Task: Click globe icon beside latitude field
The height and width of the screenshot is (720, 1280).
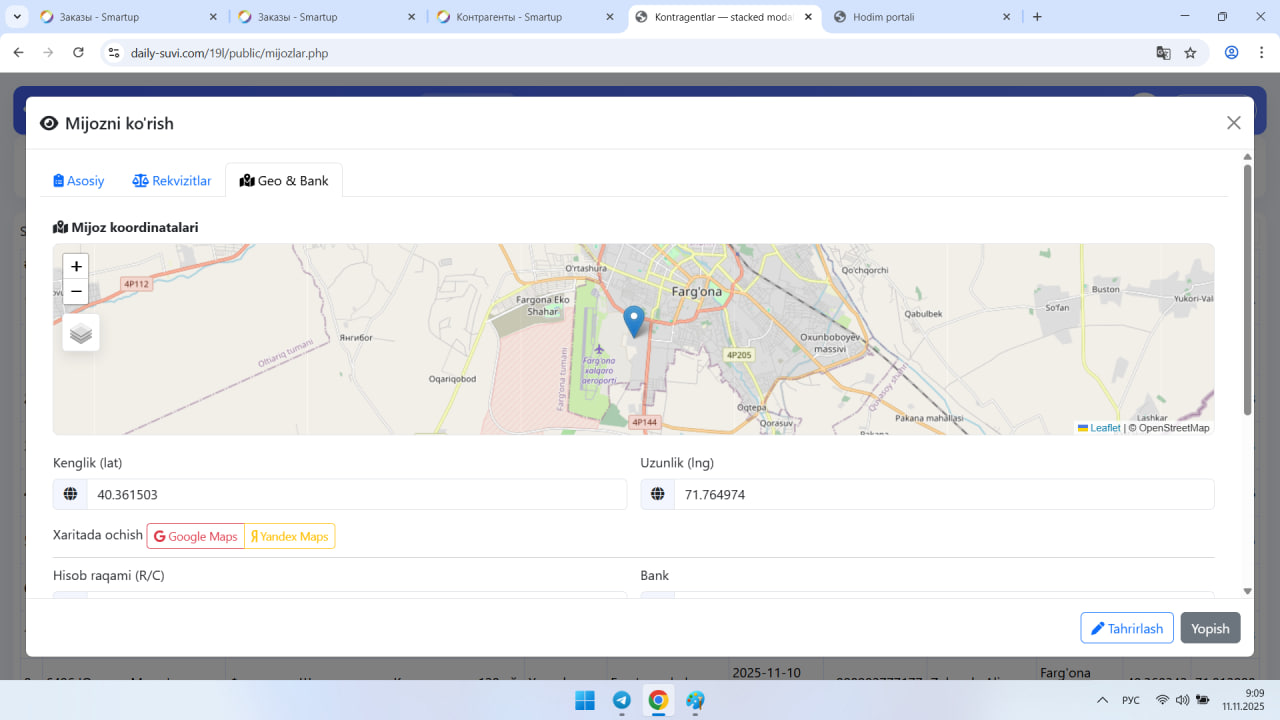Action: [x=70, y=494]
